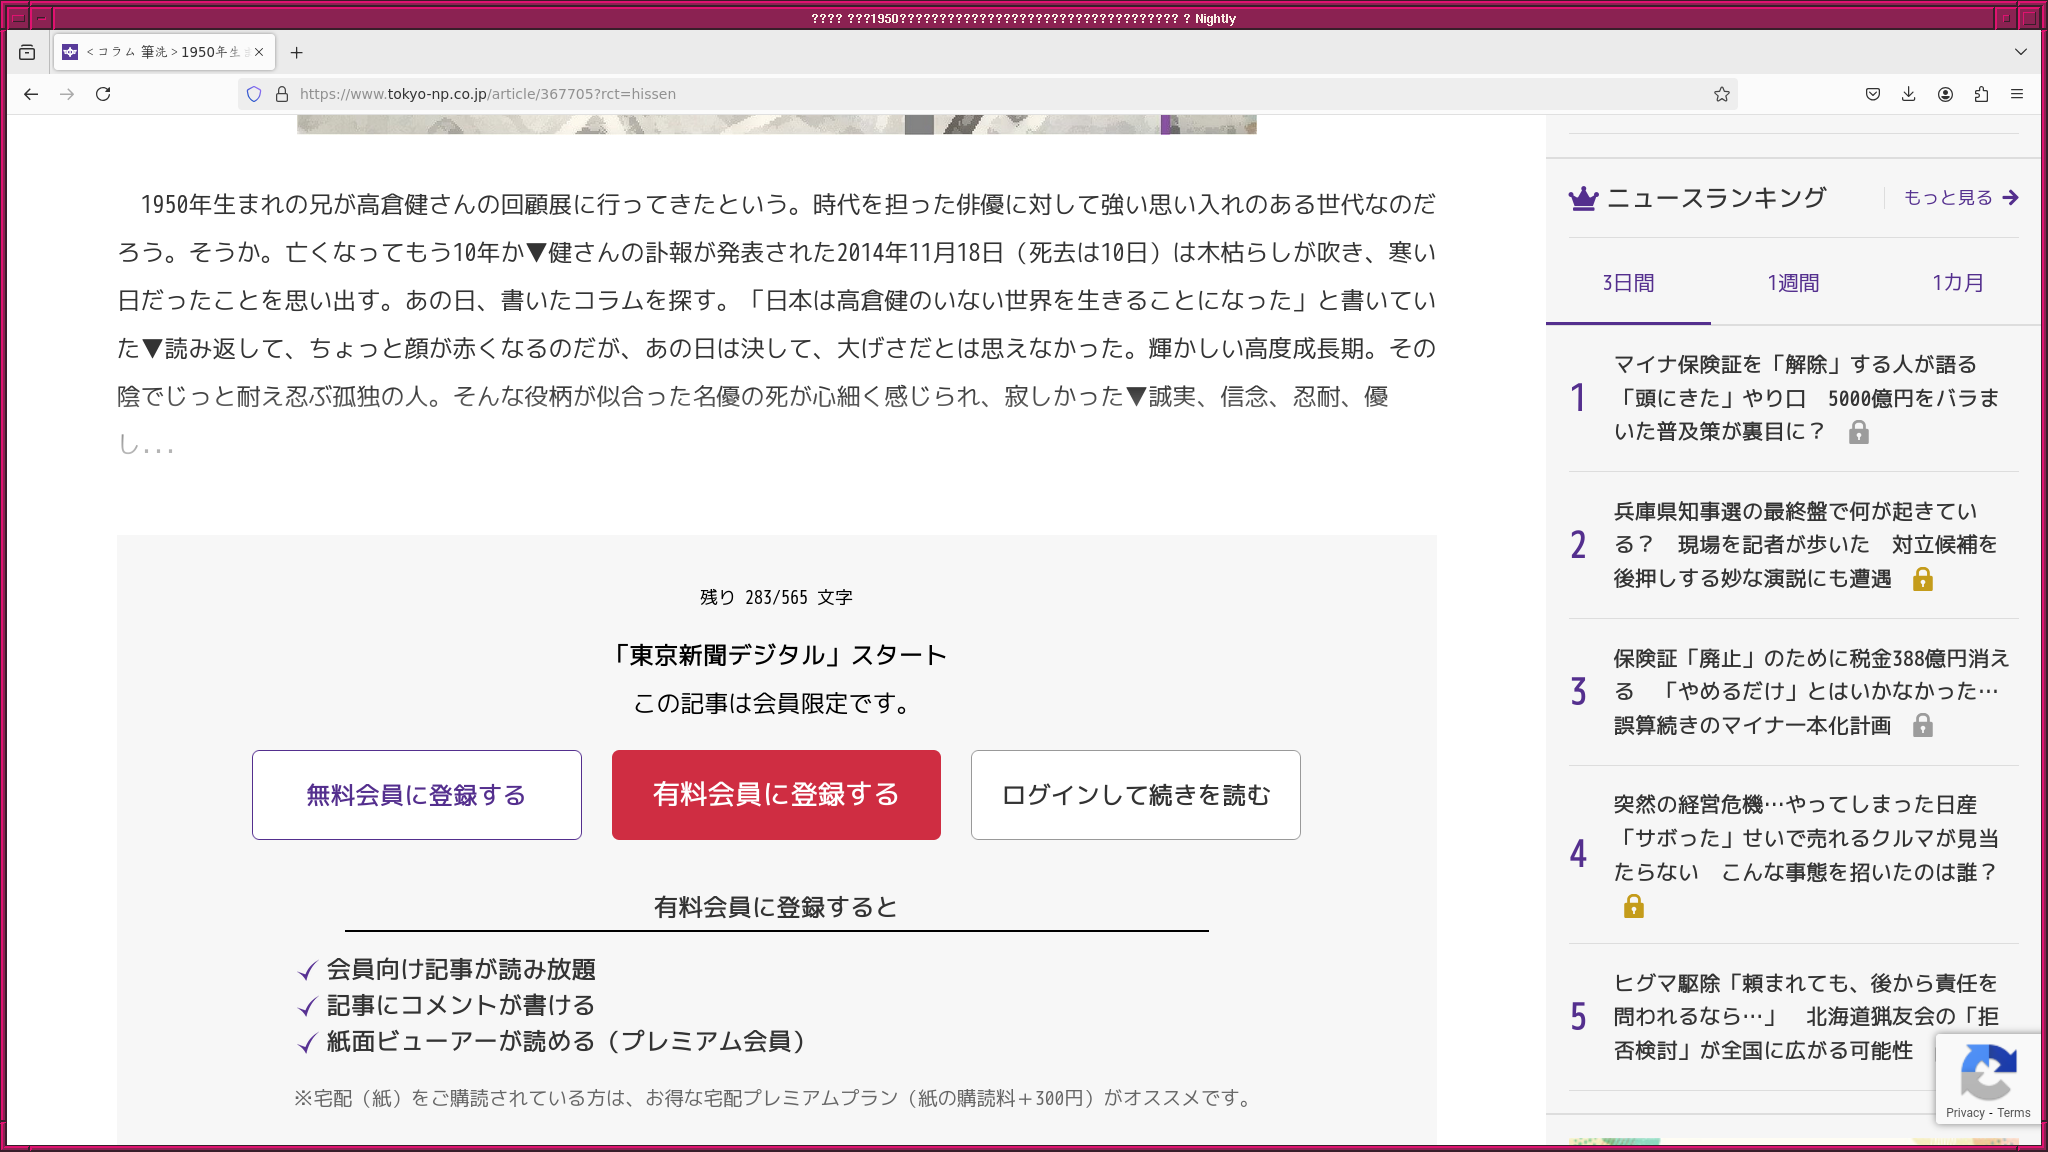Switch ranking to 1カ月 tab
The image size is (2048, 1152).
(1957, 283)
